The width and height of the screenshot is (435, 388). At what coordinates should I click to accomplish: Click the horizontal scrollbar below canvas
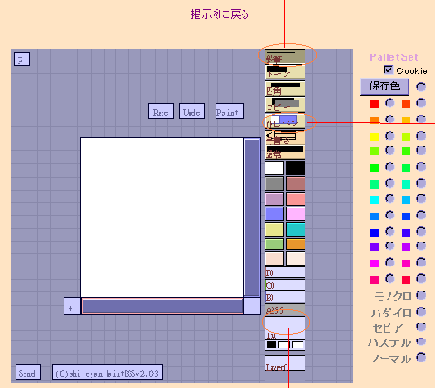tap(163, 306)
